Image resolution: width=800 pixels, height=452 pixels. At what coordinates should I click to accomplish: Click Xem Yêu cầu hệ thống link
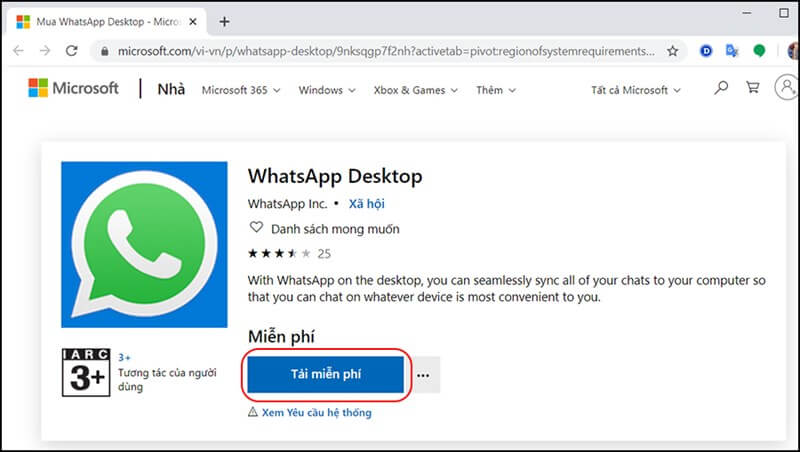click(316, 412)
